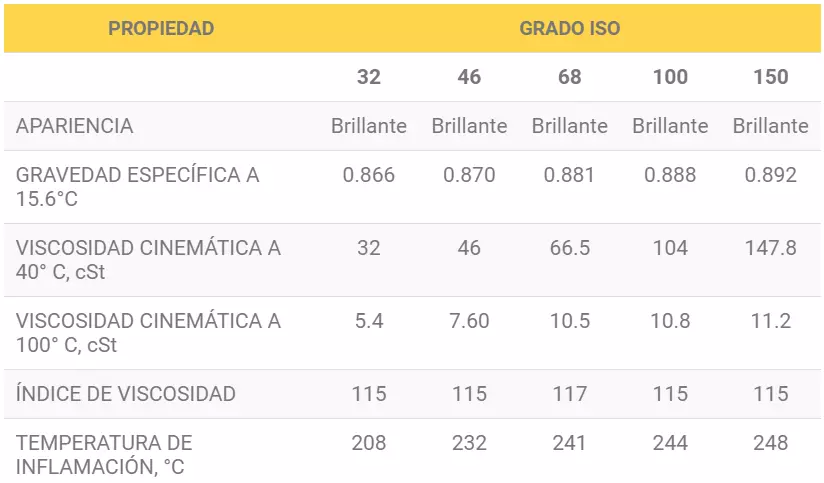824x483 pixels.
Task: Select the flash point value 208
Action: point(369,442)
